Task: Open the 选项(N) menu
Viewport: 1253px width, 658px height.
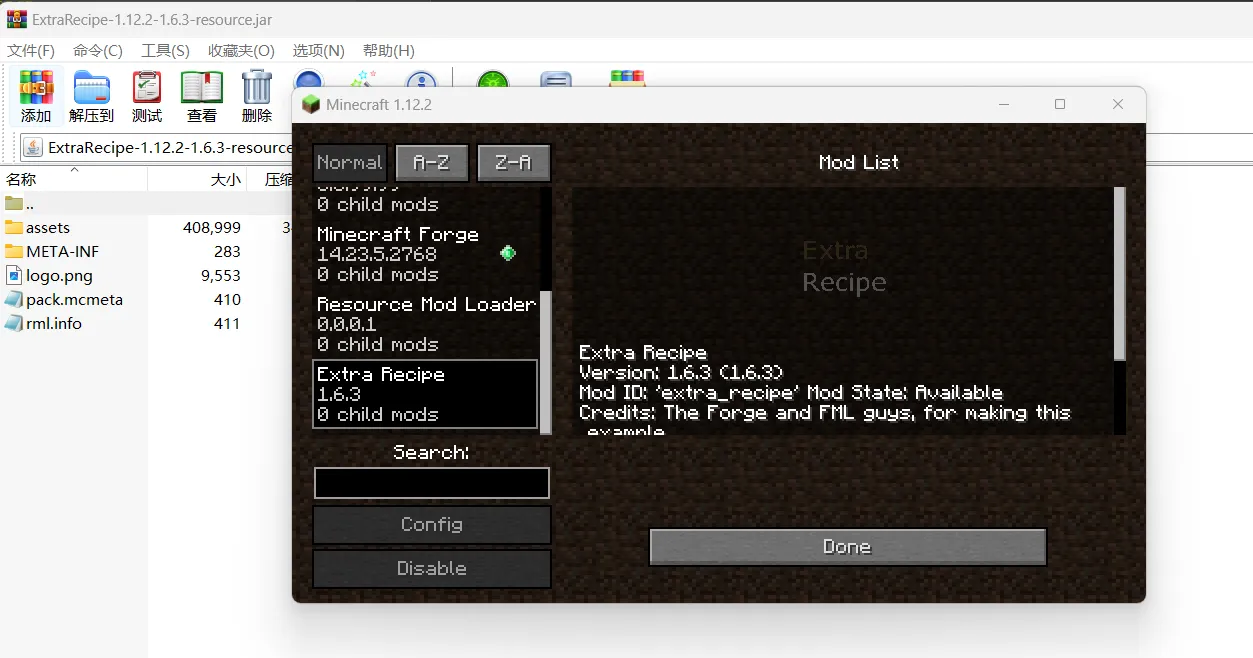Action: (318, 50)
